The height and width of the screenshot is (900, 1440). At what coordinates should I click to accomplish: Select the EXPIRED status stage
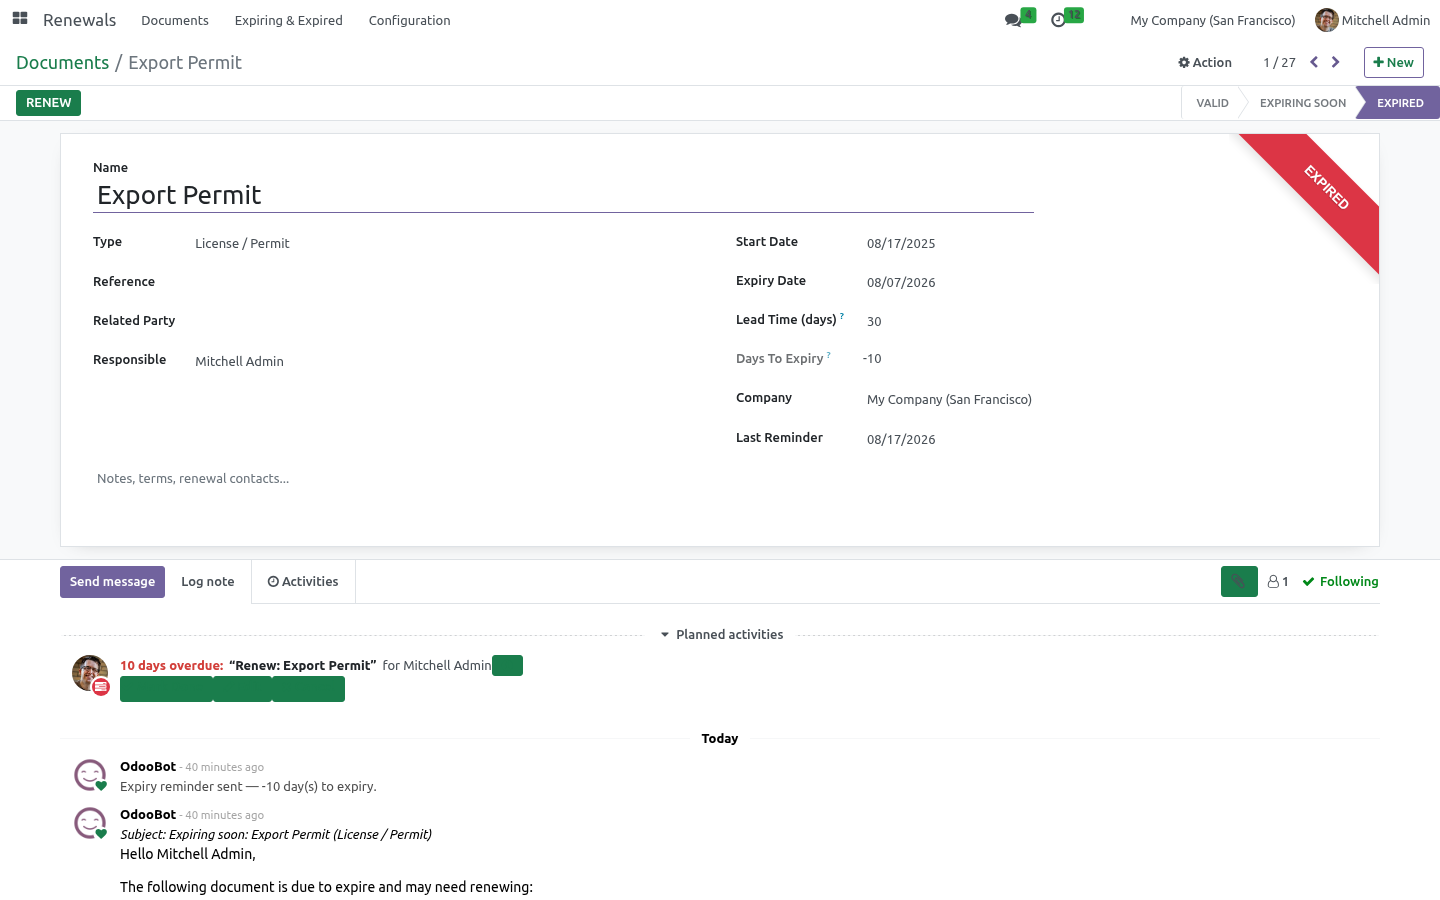point(1400,103)
